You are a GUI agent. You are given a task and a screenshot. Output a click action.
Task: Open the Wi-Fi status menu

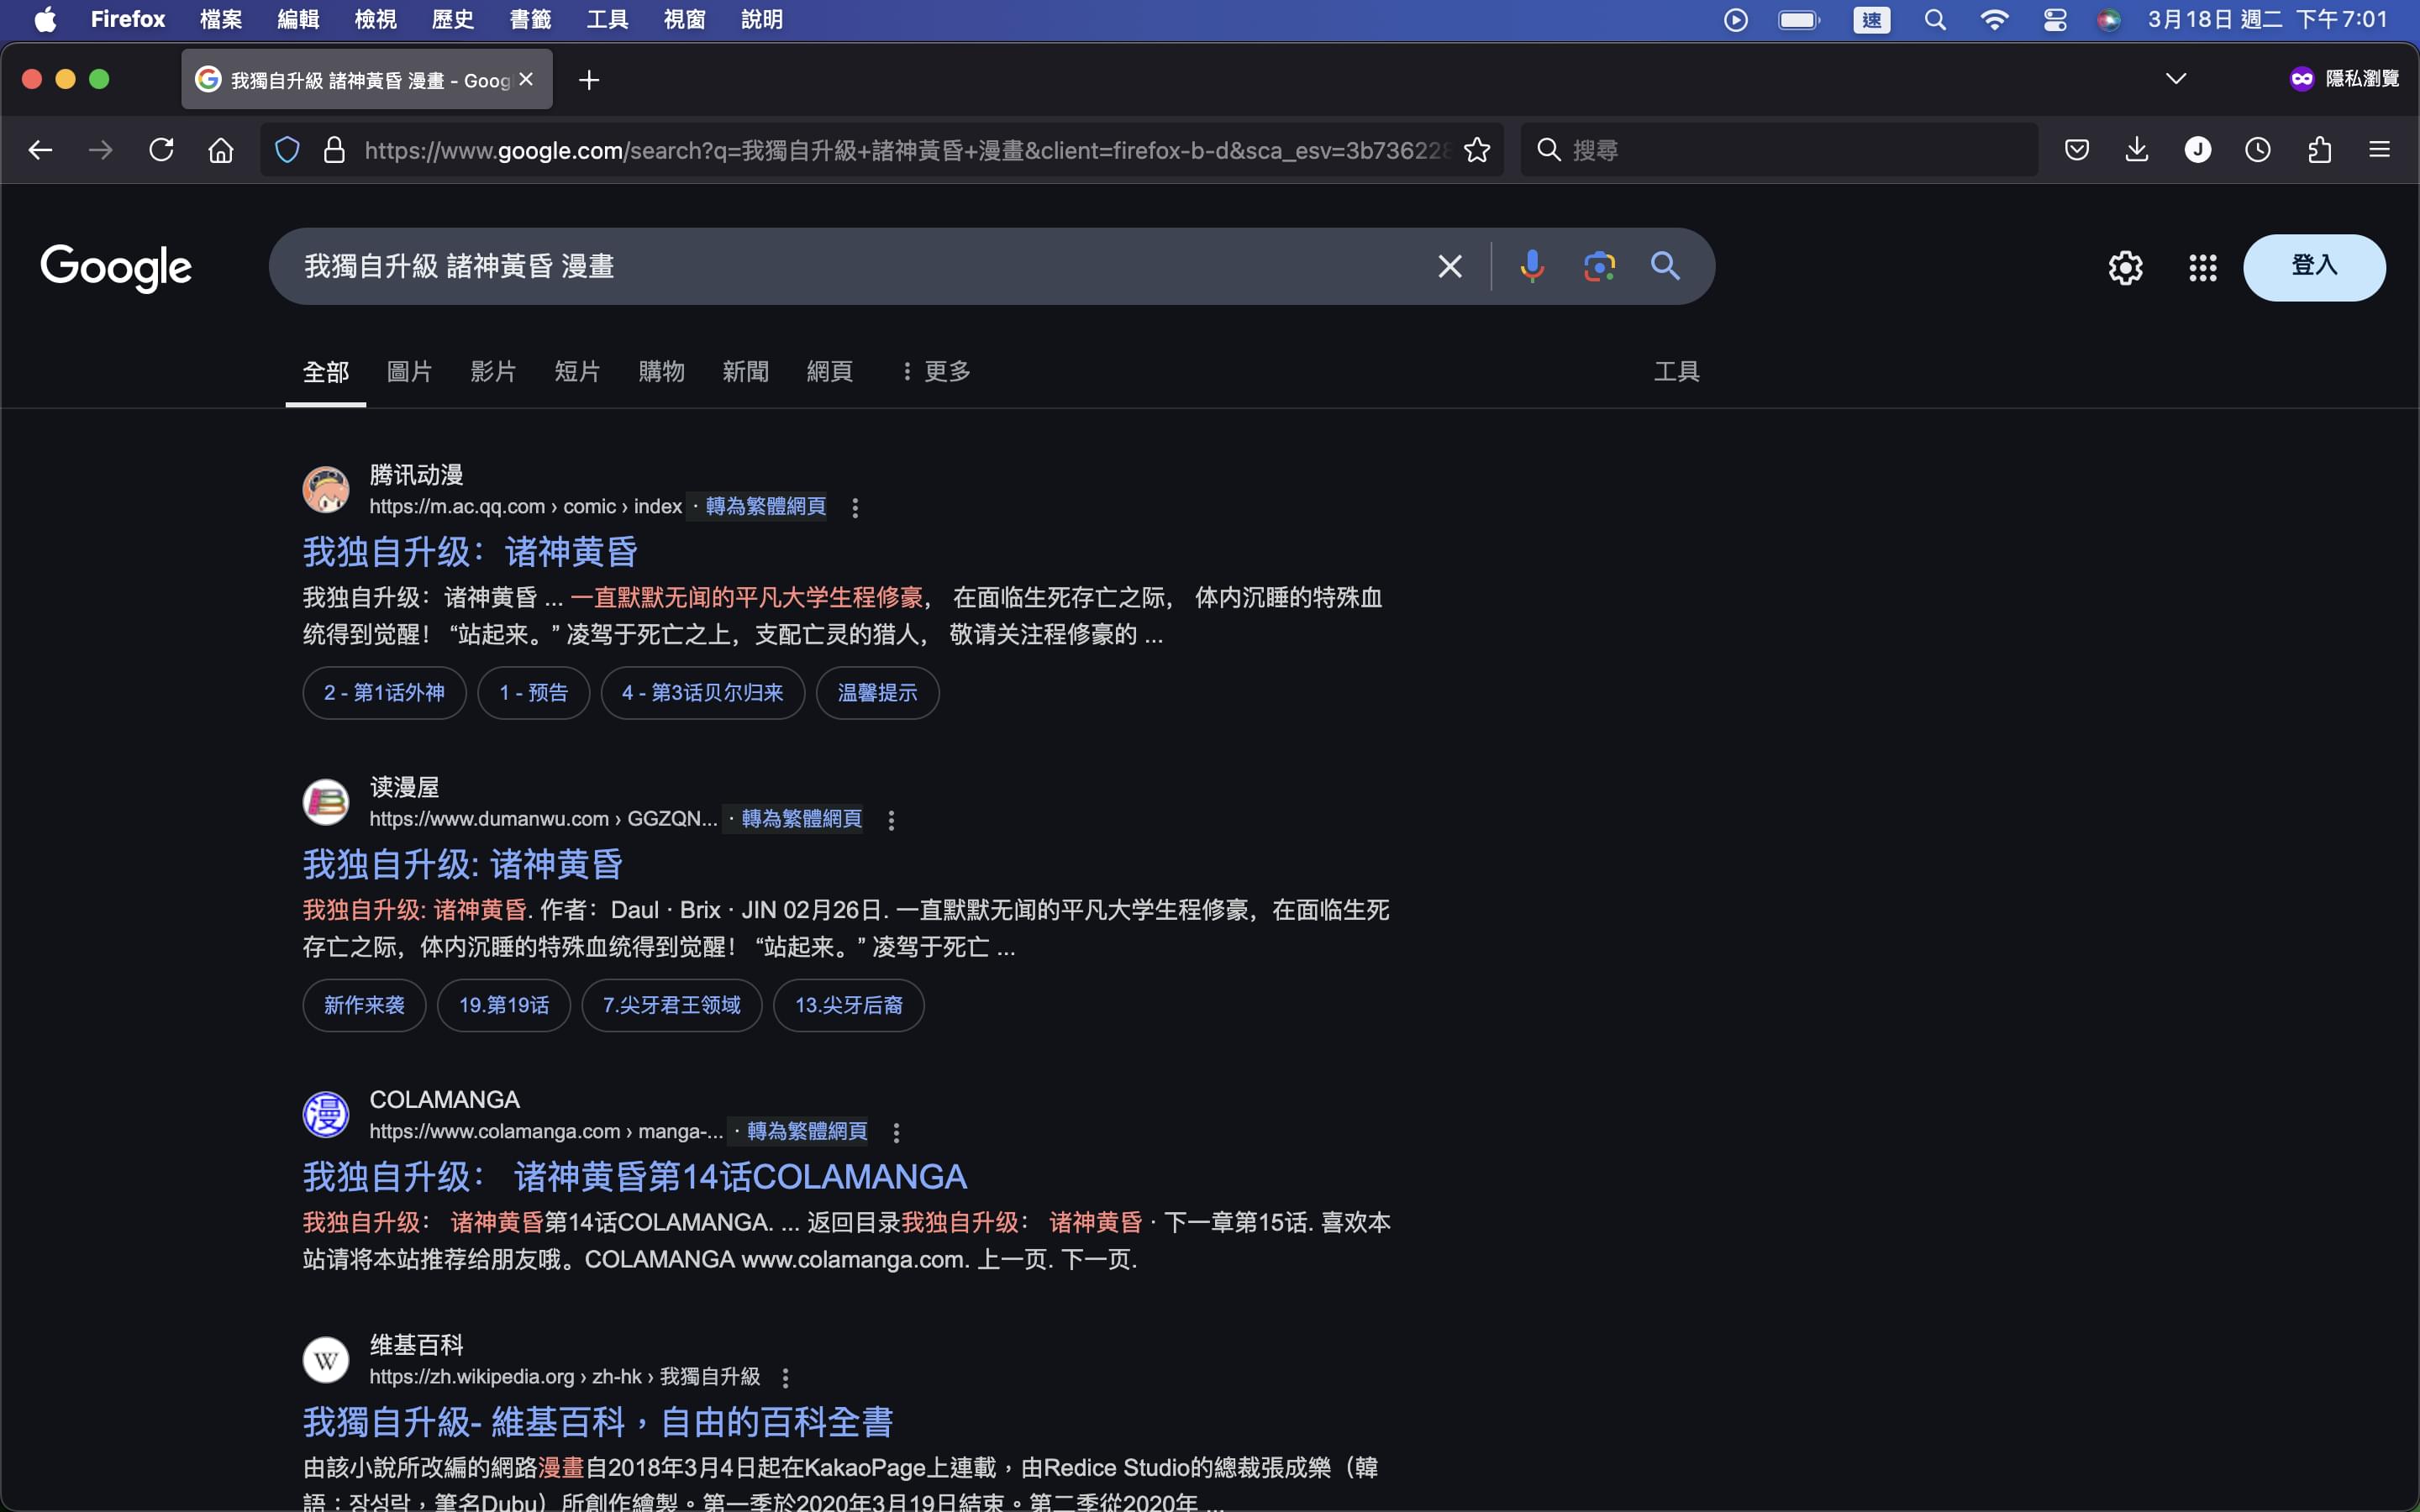(1994, 20)
